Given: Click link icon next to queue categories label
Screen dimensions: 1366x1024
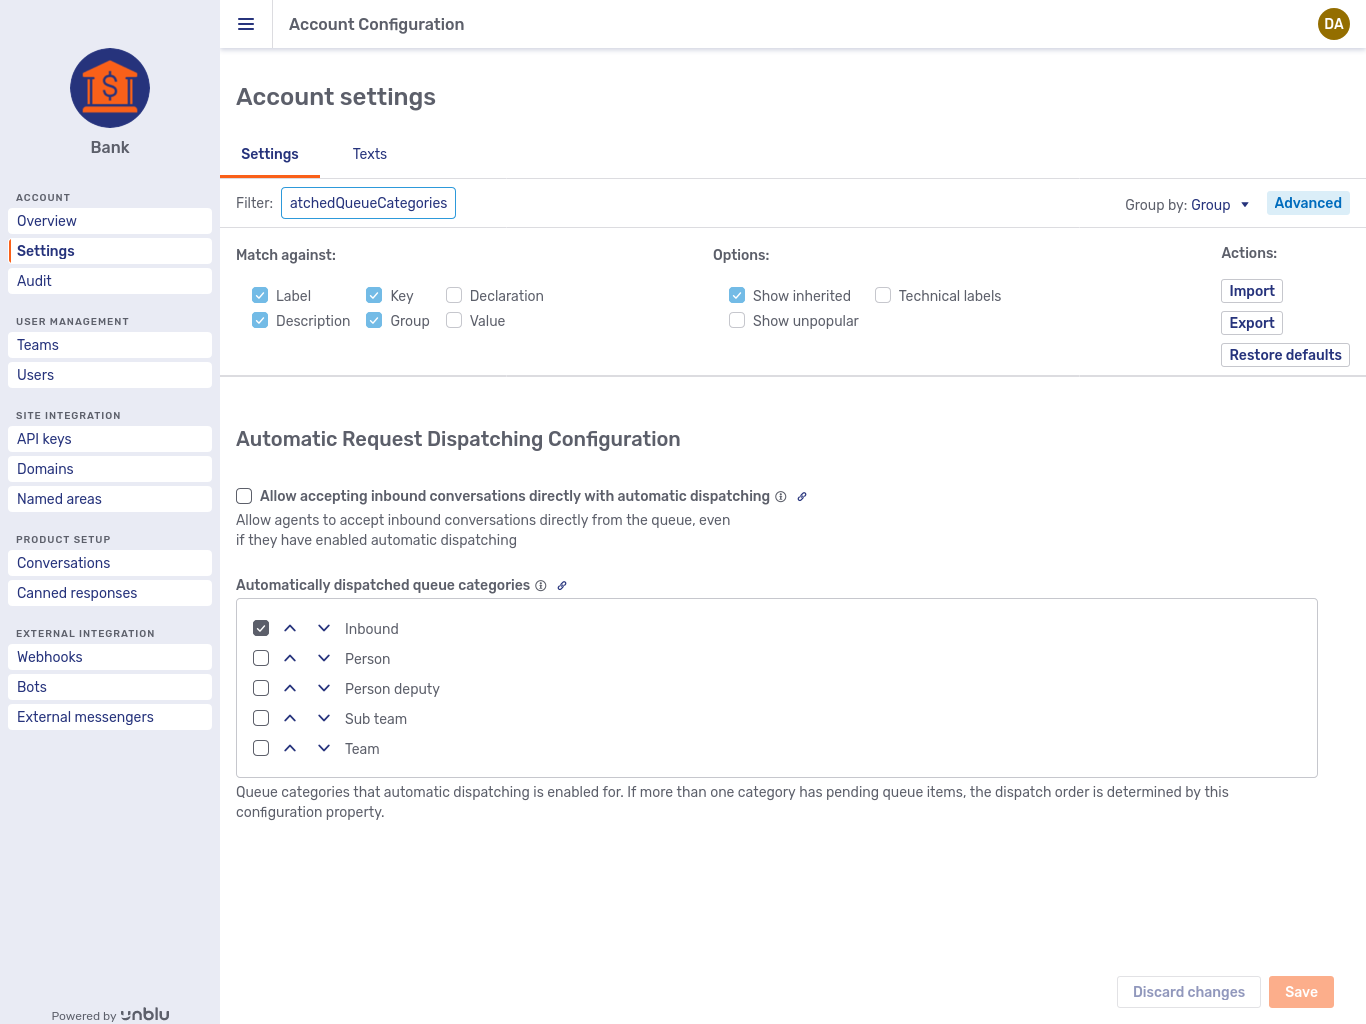Looking at the screenshot, I should pyautogui.click(x=561, y=585).
